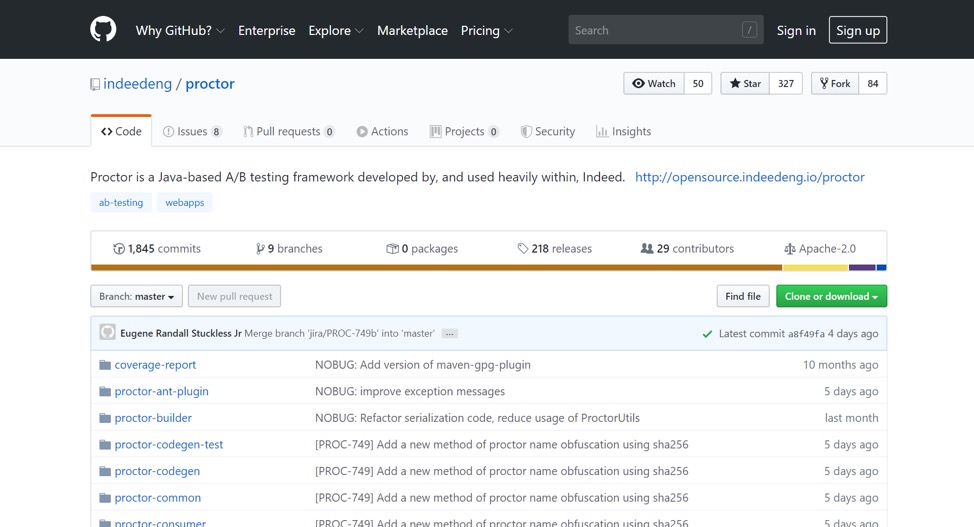This screenshot has width=974, height=527.
Task: Click the webapps topic tag
Action: (184, 203)
